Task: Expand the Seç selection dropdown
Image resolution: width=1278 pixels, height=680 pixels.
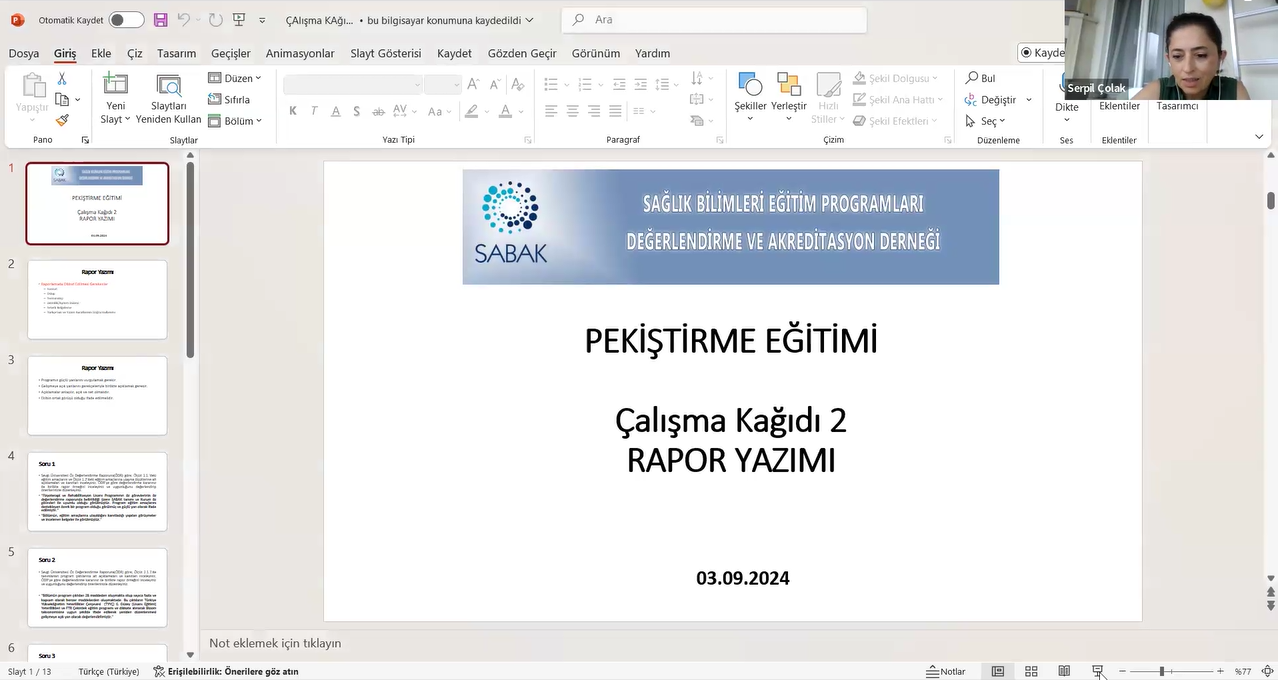Action: point(986,121)
